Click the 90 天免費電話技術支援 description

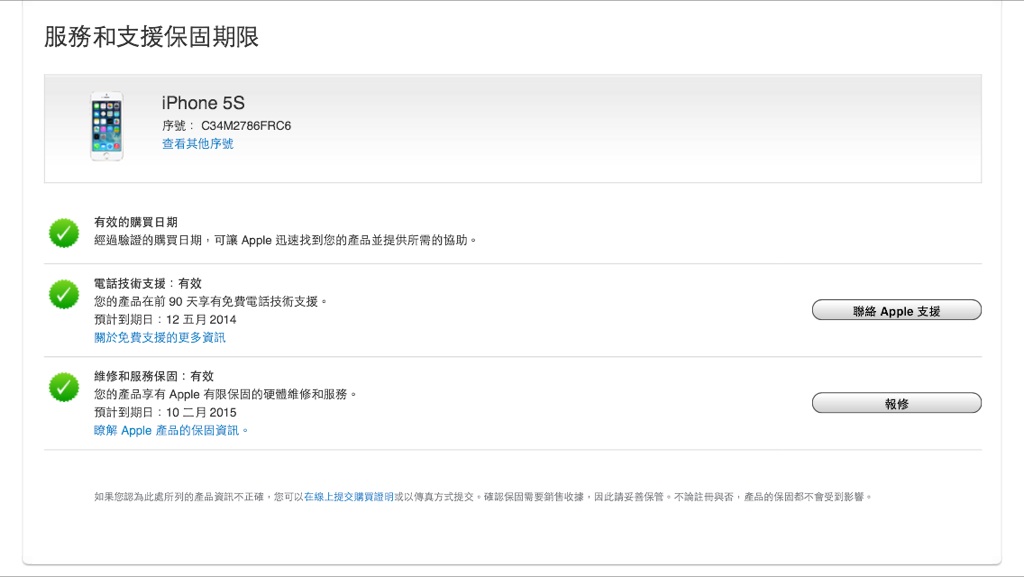(x=210, y=301)
